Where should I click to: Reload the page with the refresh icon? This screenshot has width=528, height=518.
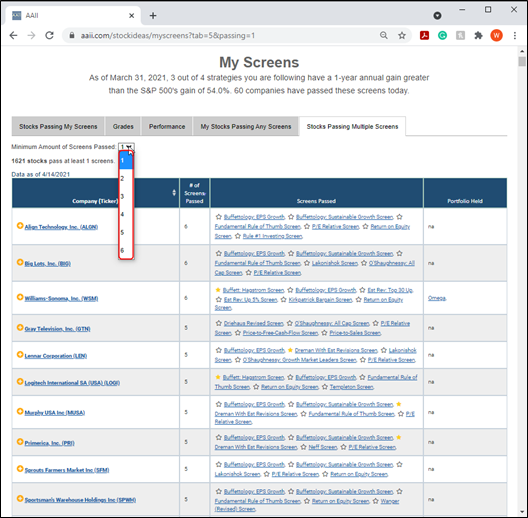click(x=50, y=35)
